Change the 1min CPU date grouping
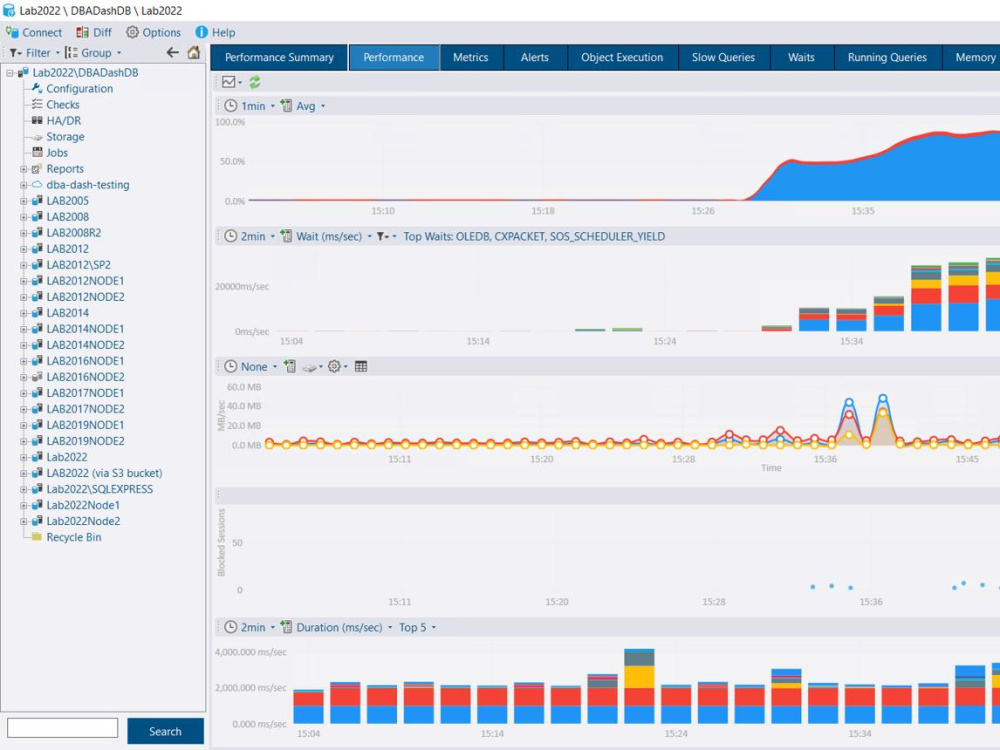 249,106
